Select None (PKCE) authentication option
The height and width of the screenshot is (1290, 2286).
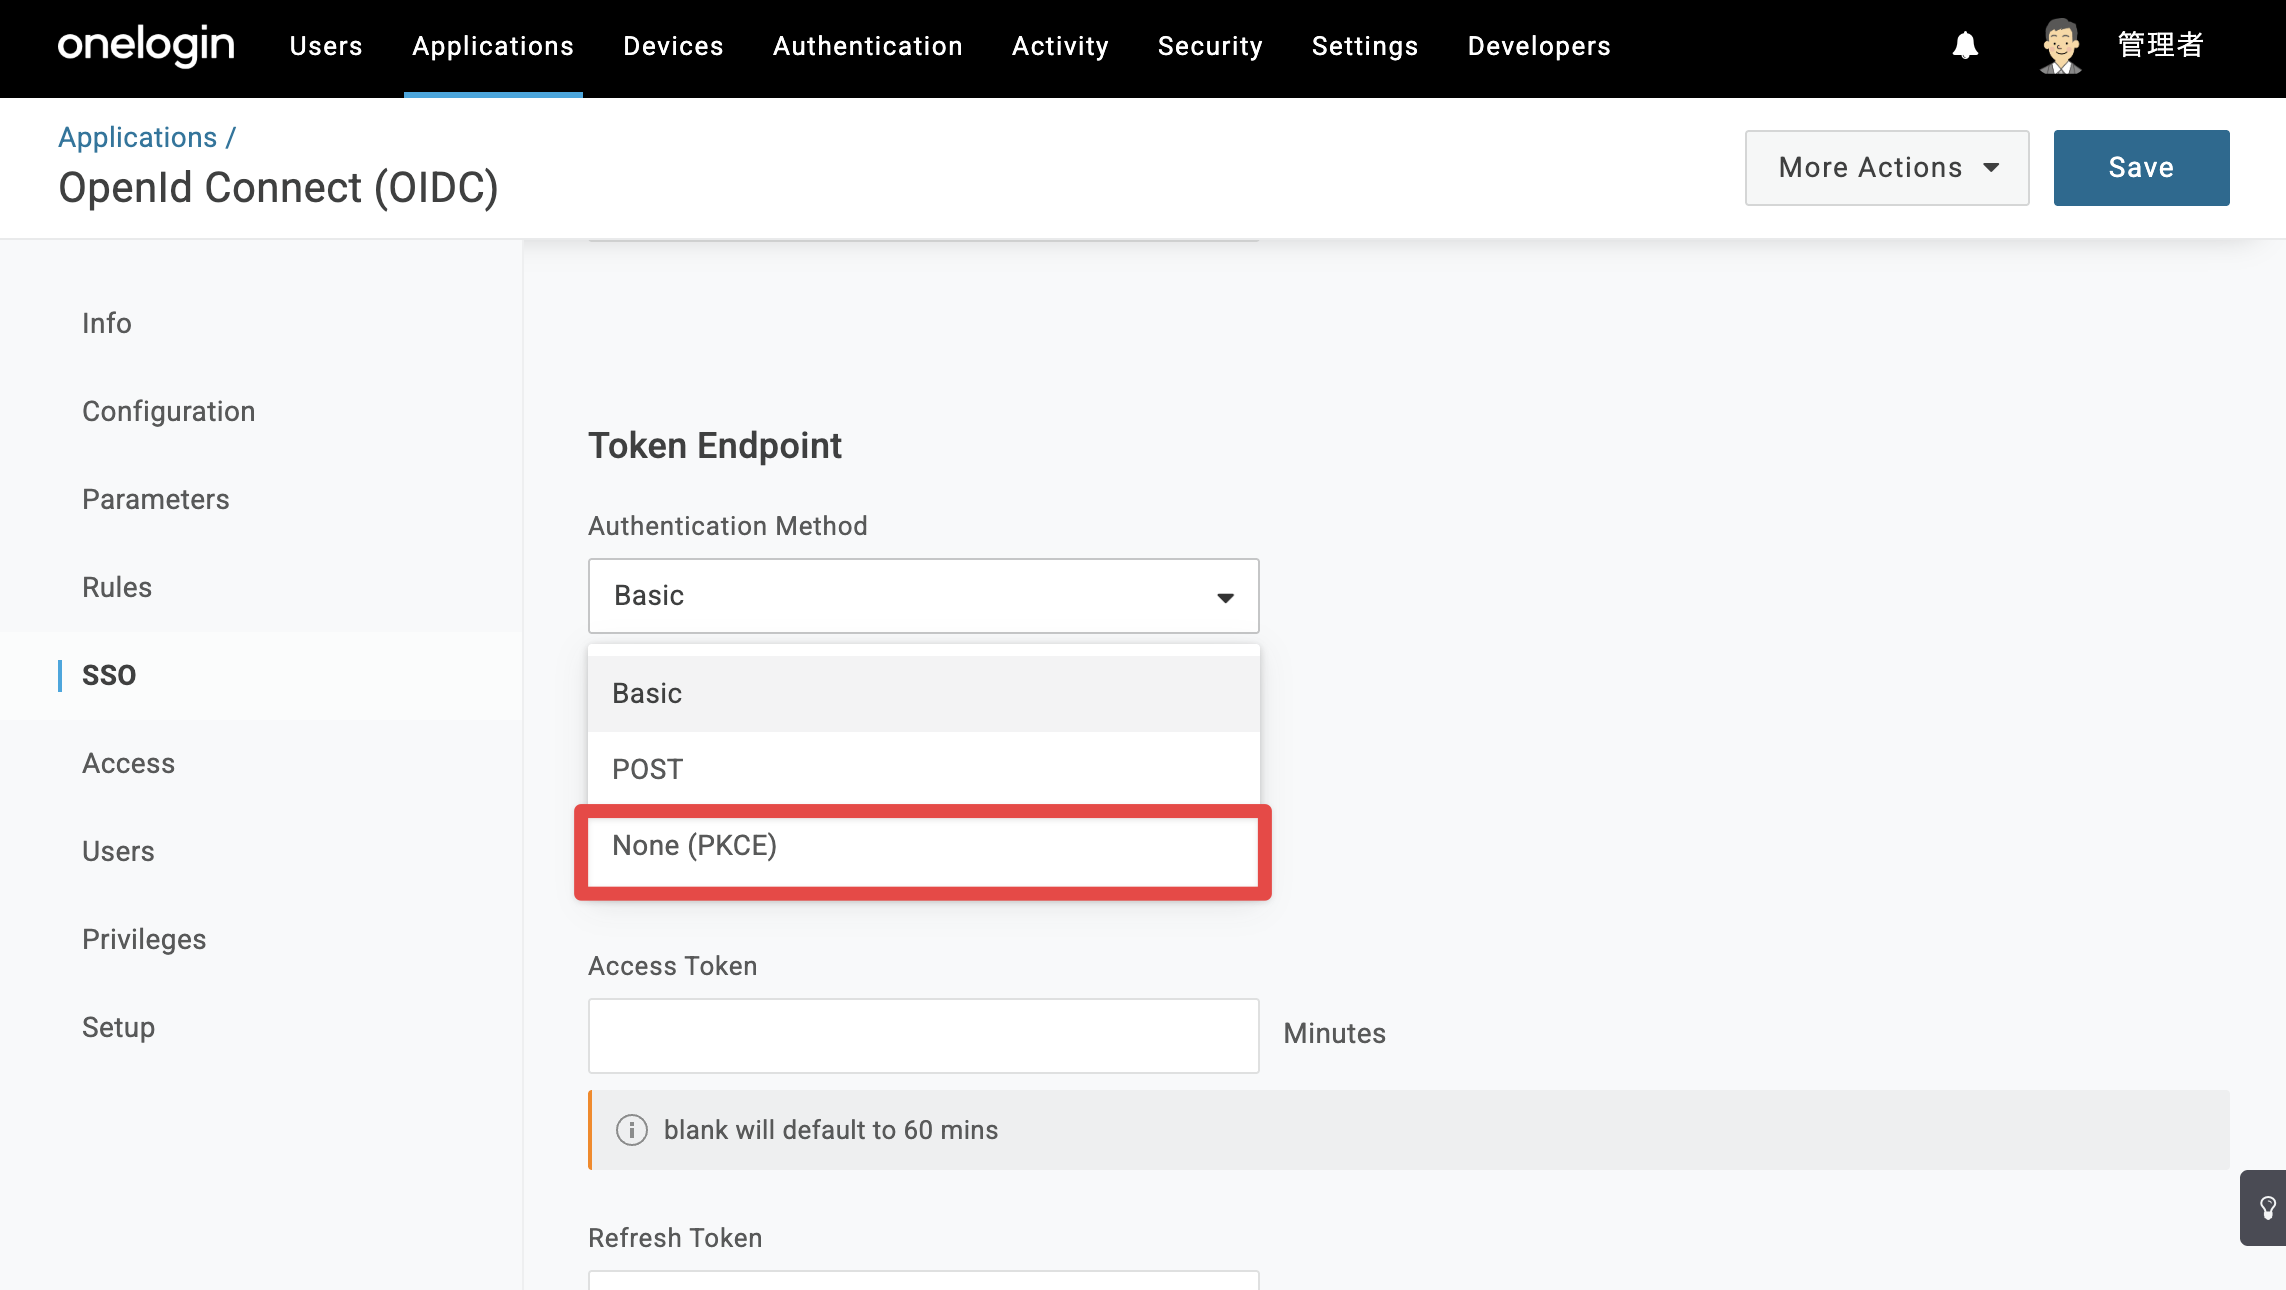(x=924, y=846)
